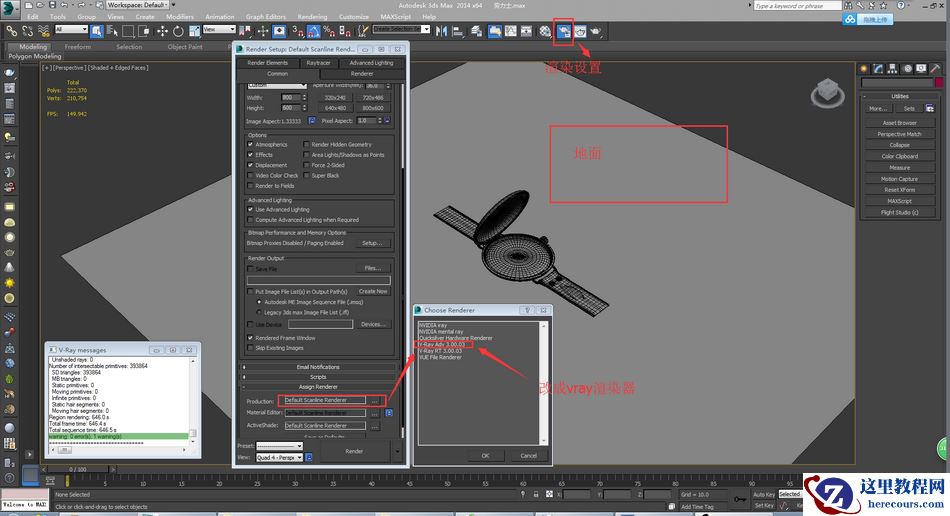
Task: Open the Hierarchy command panel tab
Action: coord(894,68)
